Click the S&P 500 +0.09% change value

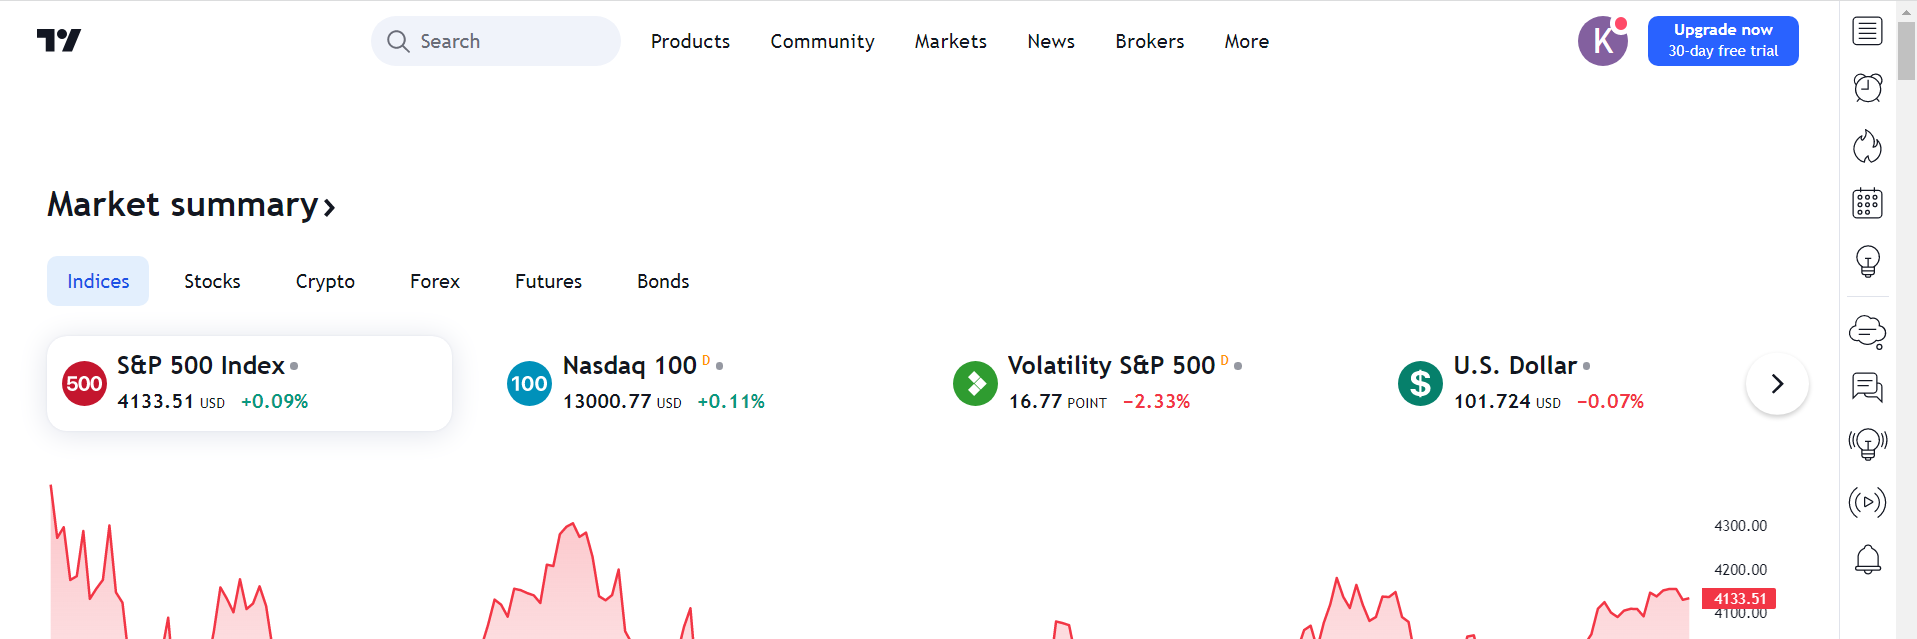point(274,401)
